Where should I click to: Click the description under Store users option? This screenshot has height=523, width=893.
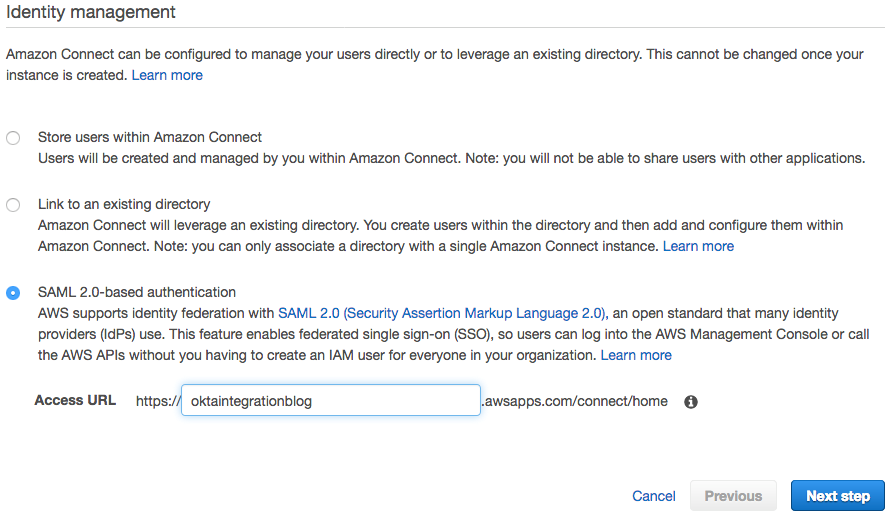tap(451, 158)
